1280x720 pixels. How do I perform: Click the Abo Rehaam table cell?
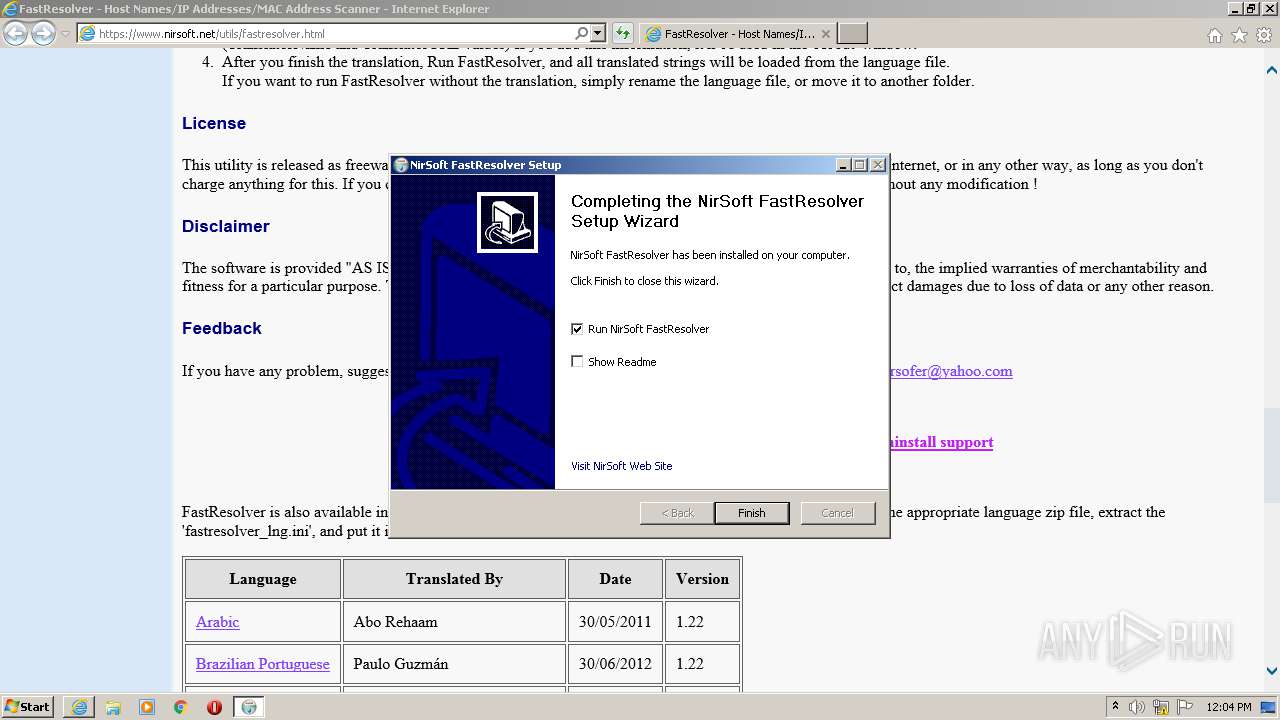coord(454,622)
